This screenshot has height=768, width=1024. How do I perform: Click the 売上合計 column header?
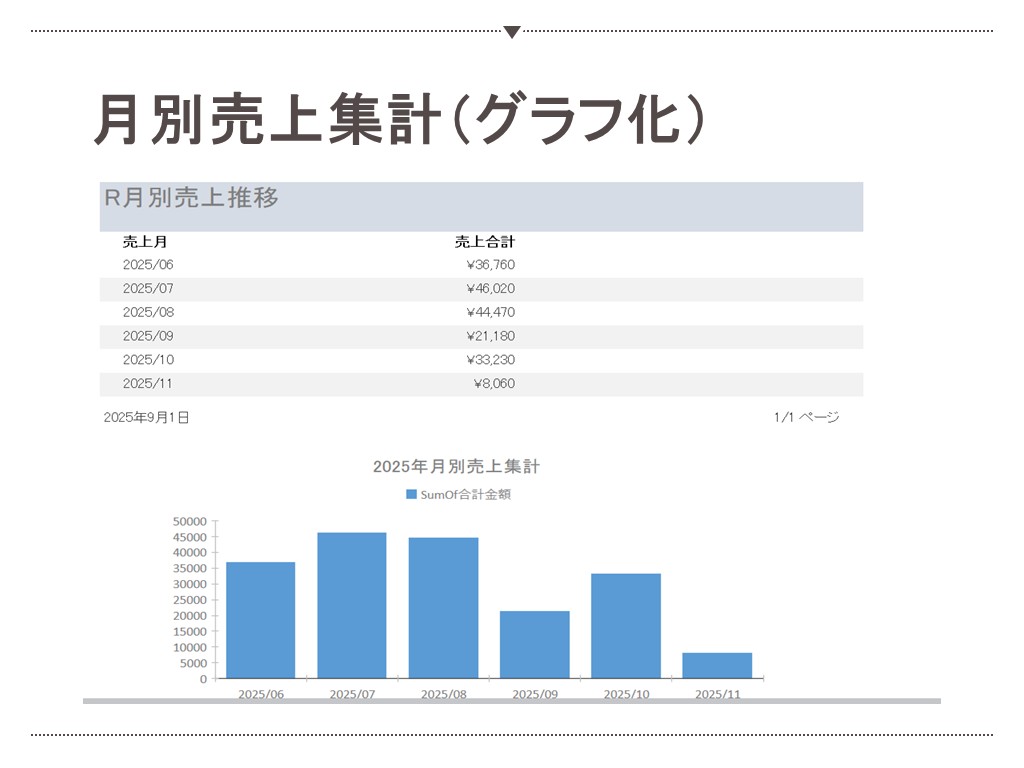(485, 241)
